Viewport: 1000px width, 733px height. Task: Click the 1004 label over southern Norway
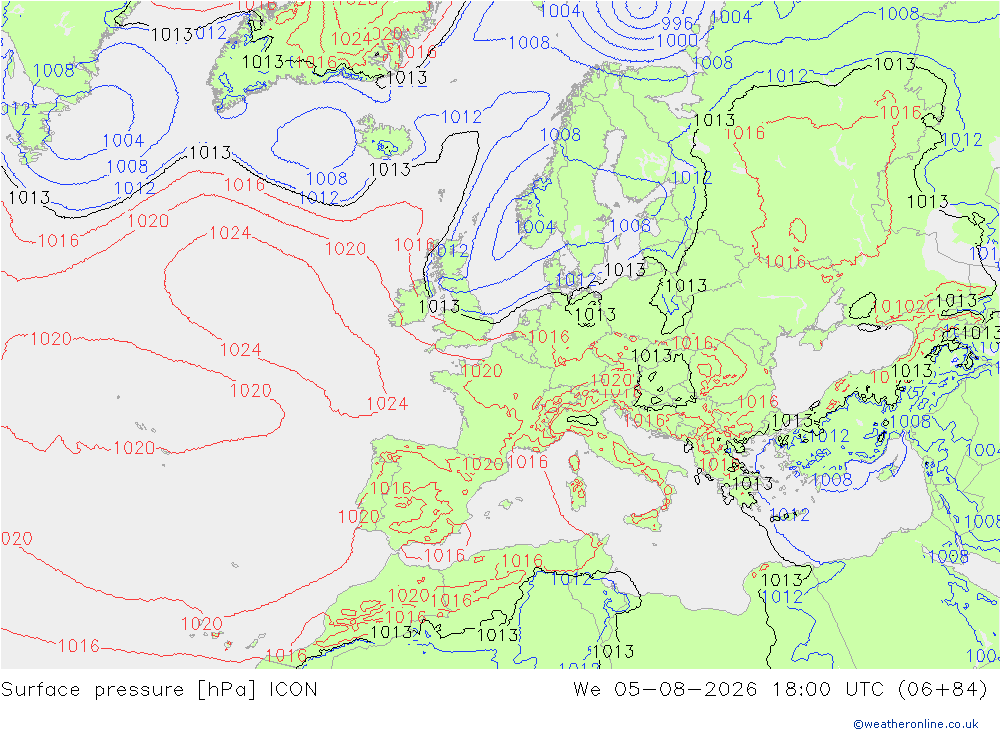tap(534, 226)
